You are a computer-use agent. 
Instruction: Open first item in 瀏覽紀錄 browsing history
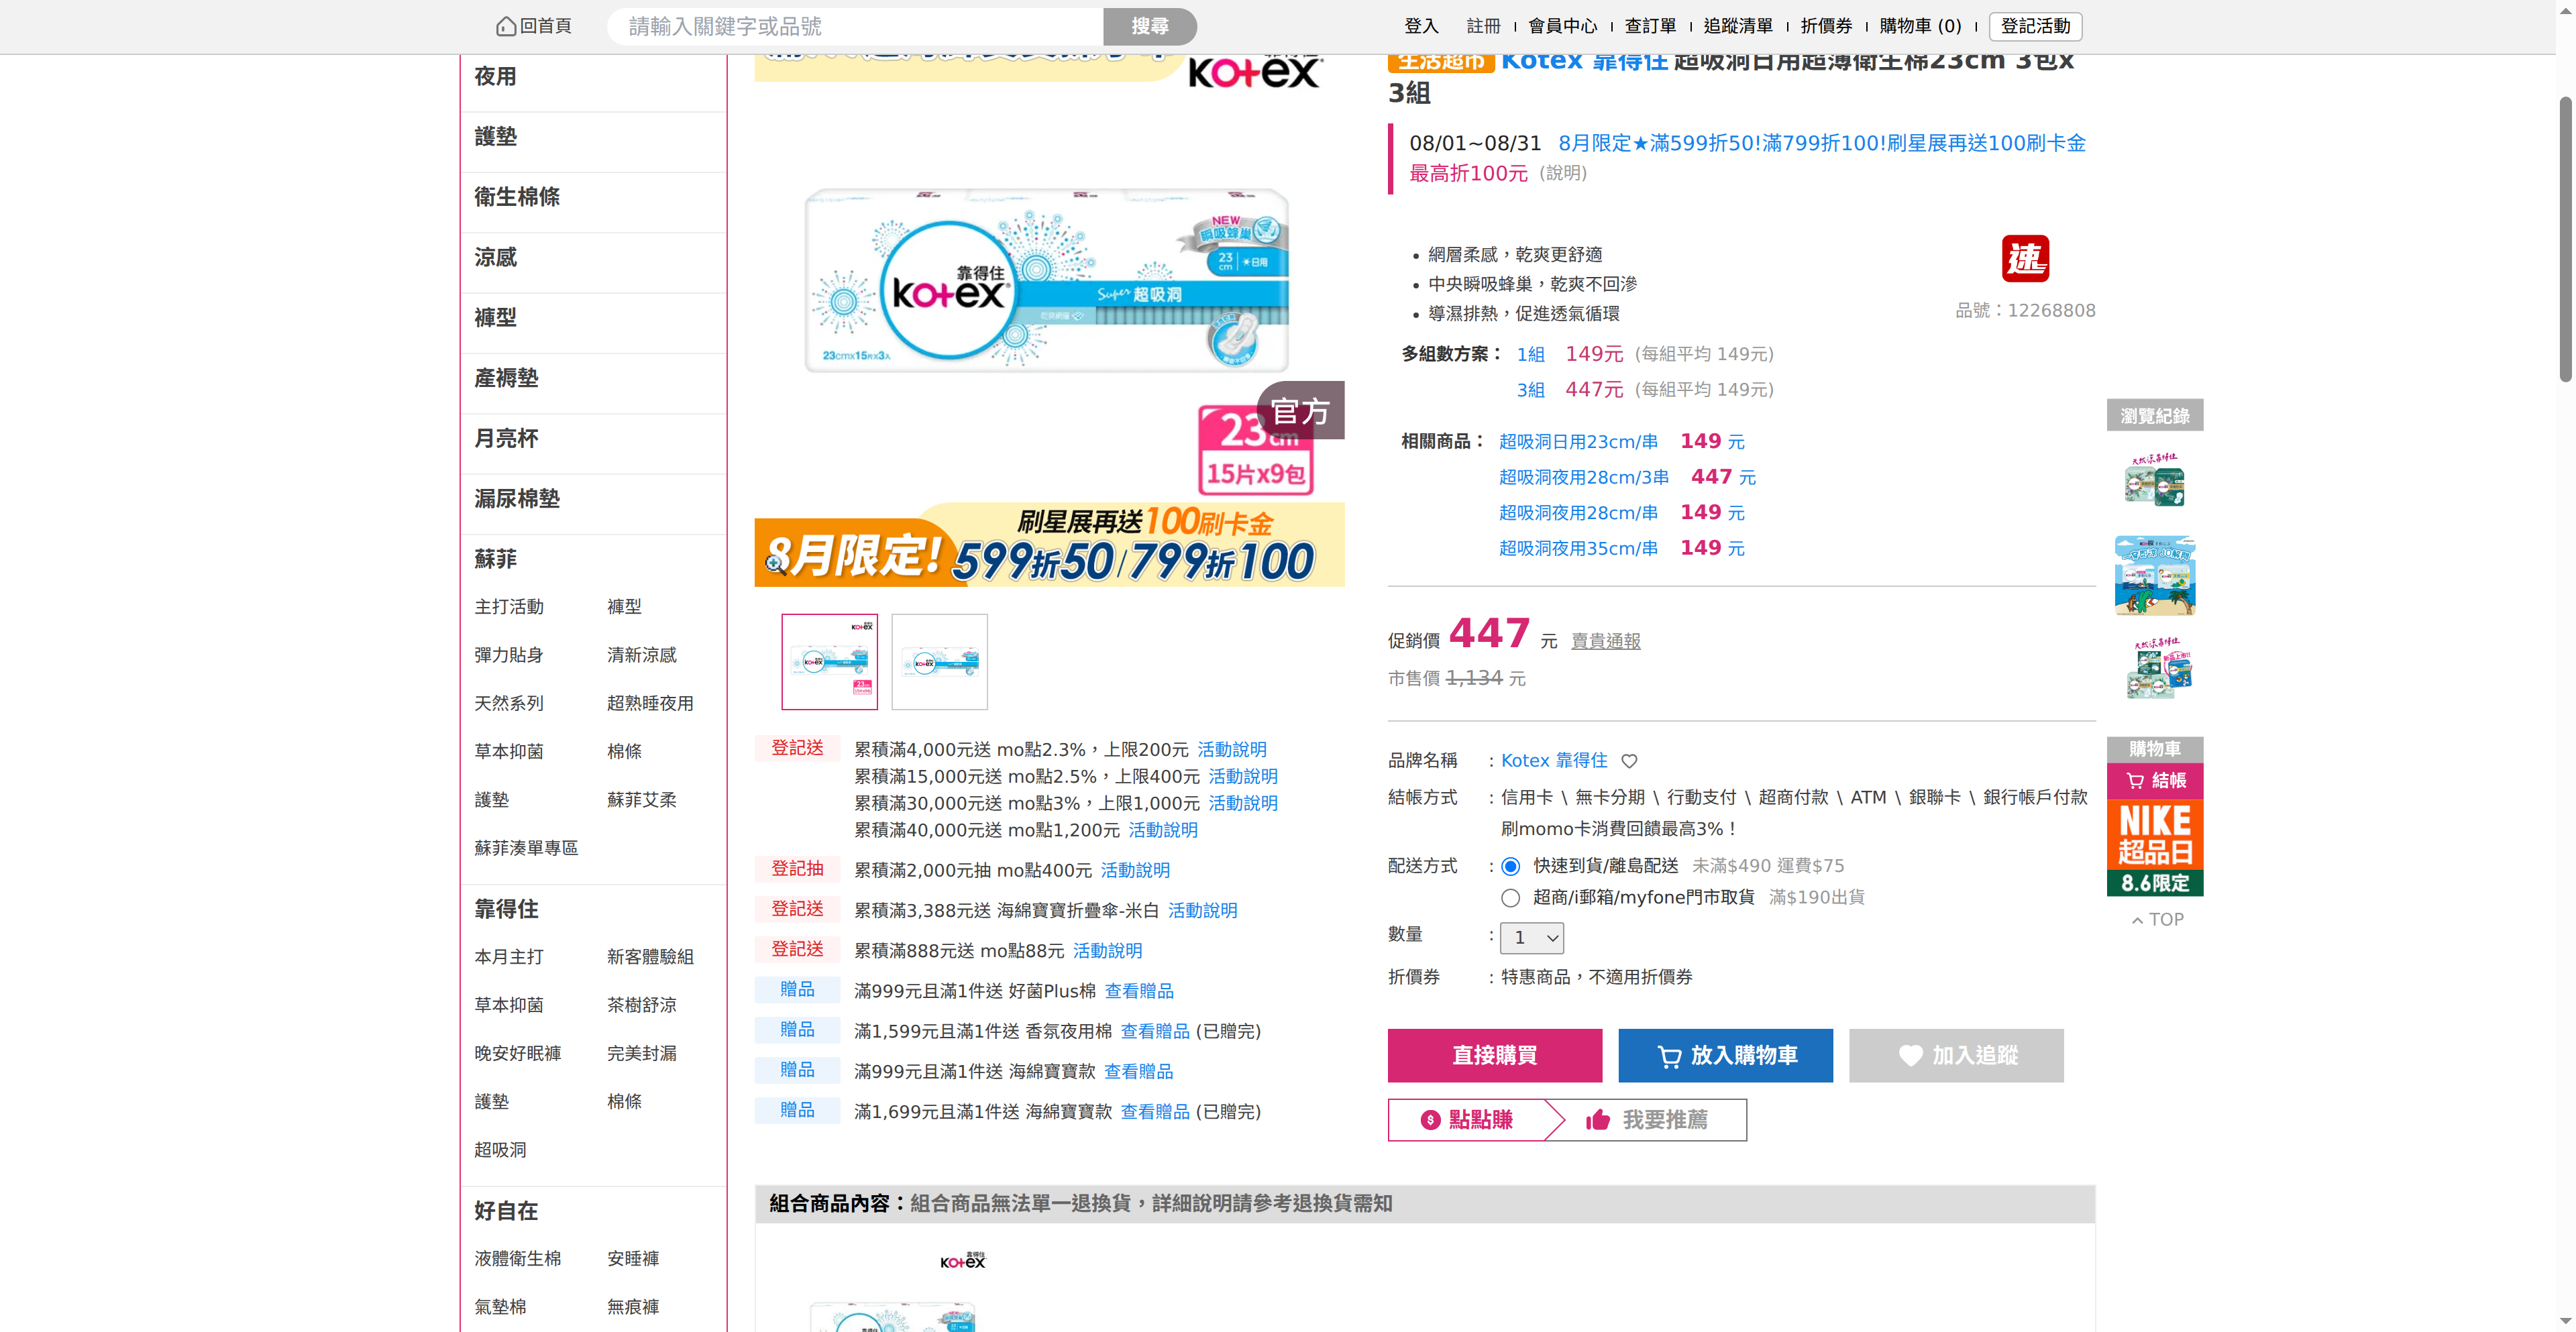click(x=2155, y=480)
